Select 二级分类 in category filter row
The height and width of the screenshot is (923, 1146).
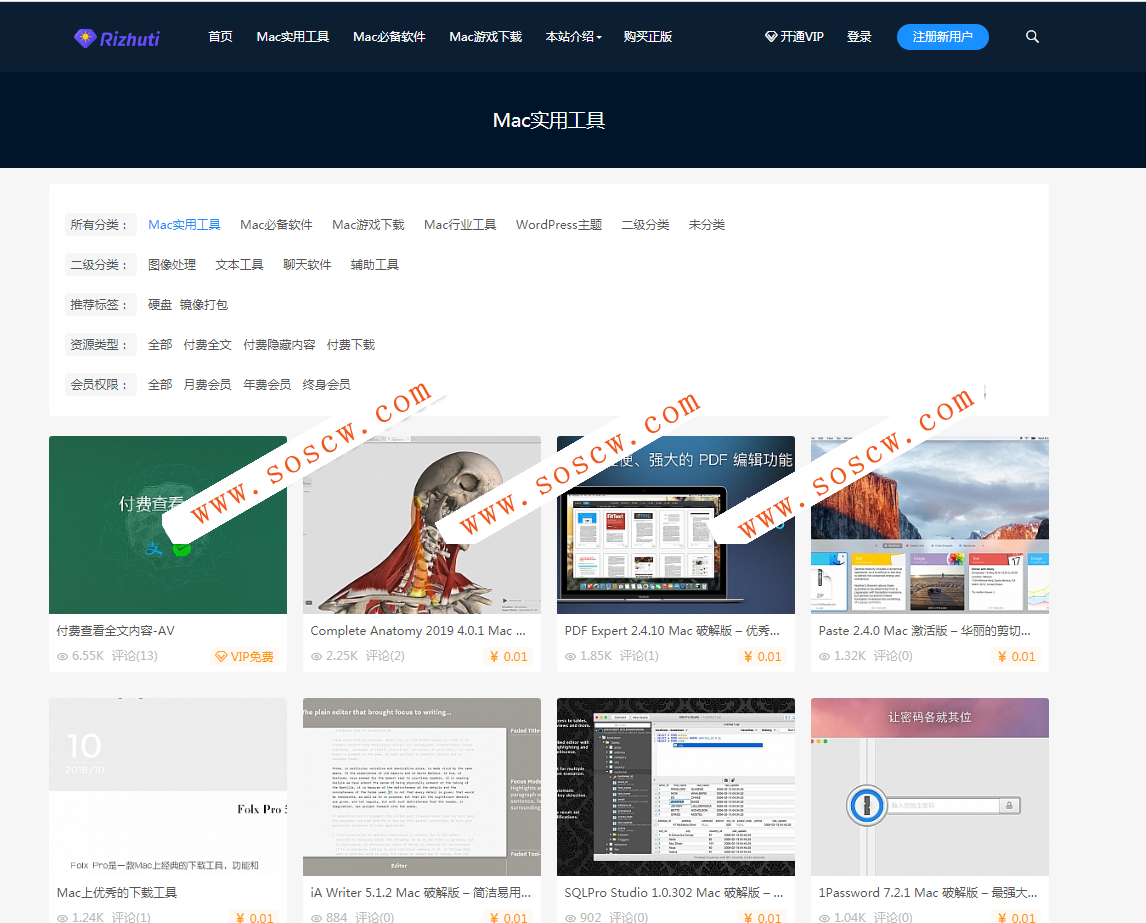(x=645, y=224)
